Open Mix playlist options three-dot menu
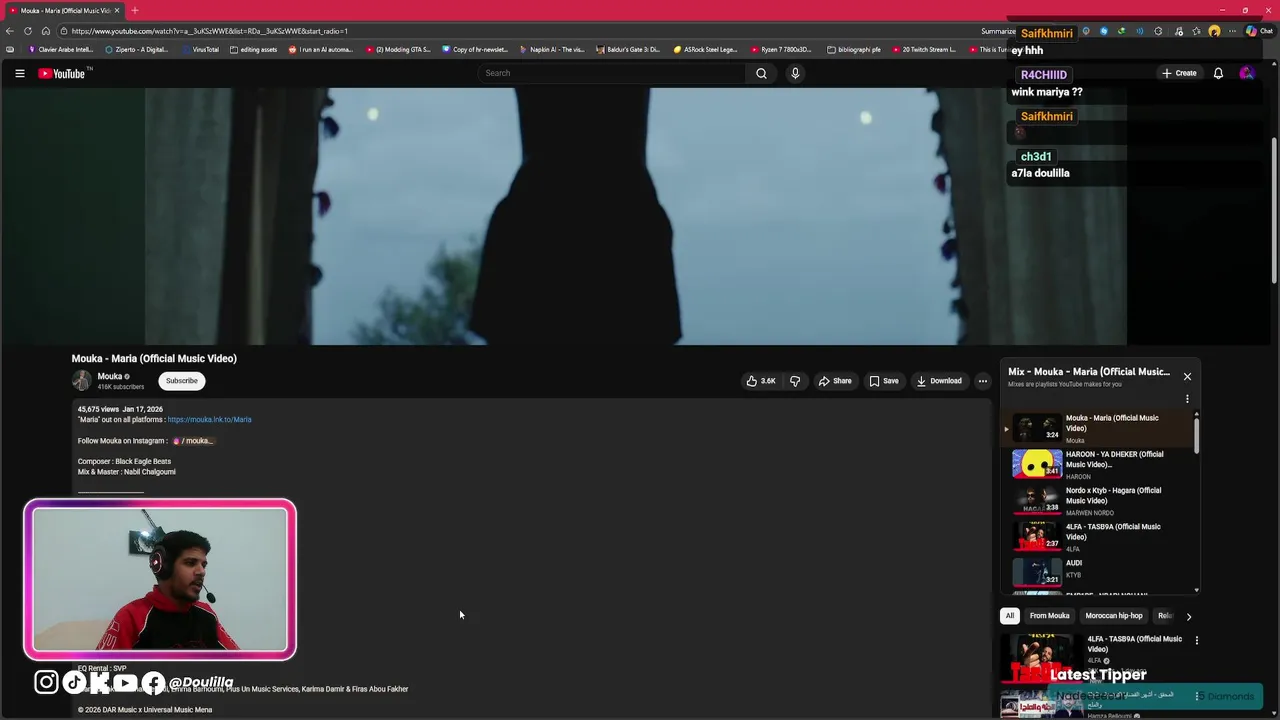 [1187, 398]
